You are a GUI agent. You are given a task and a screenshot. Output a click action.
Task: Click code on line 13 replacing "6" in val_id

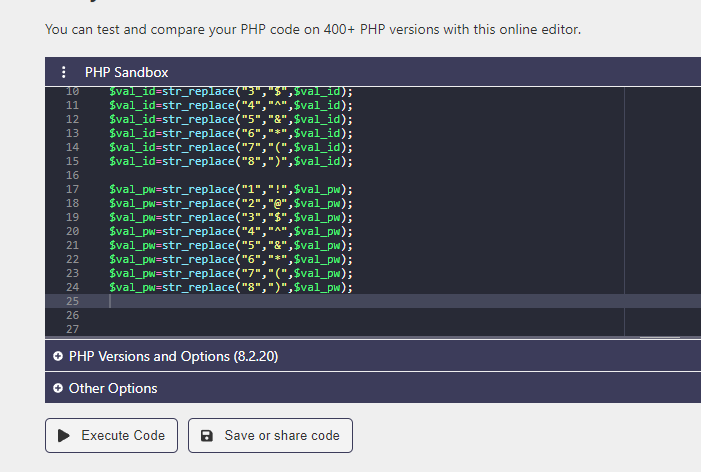[231, 133]
